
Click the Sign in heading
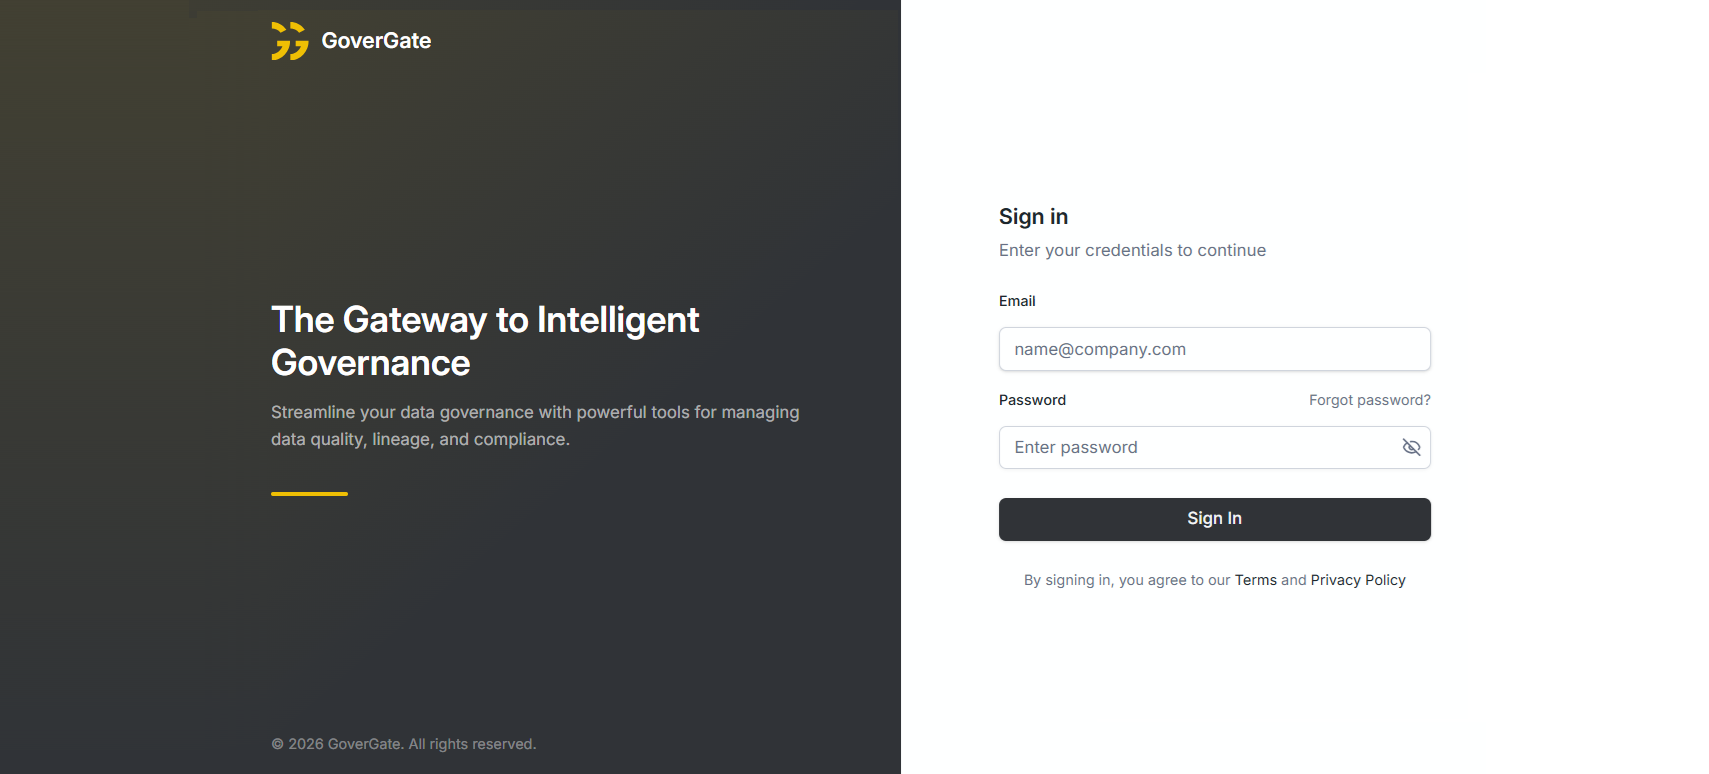pos(1033,217)
